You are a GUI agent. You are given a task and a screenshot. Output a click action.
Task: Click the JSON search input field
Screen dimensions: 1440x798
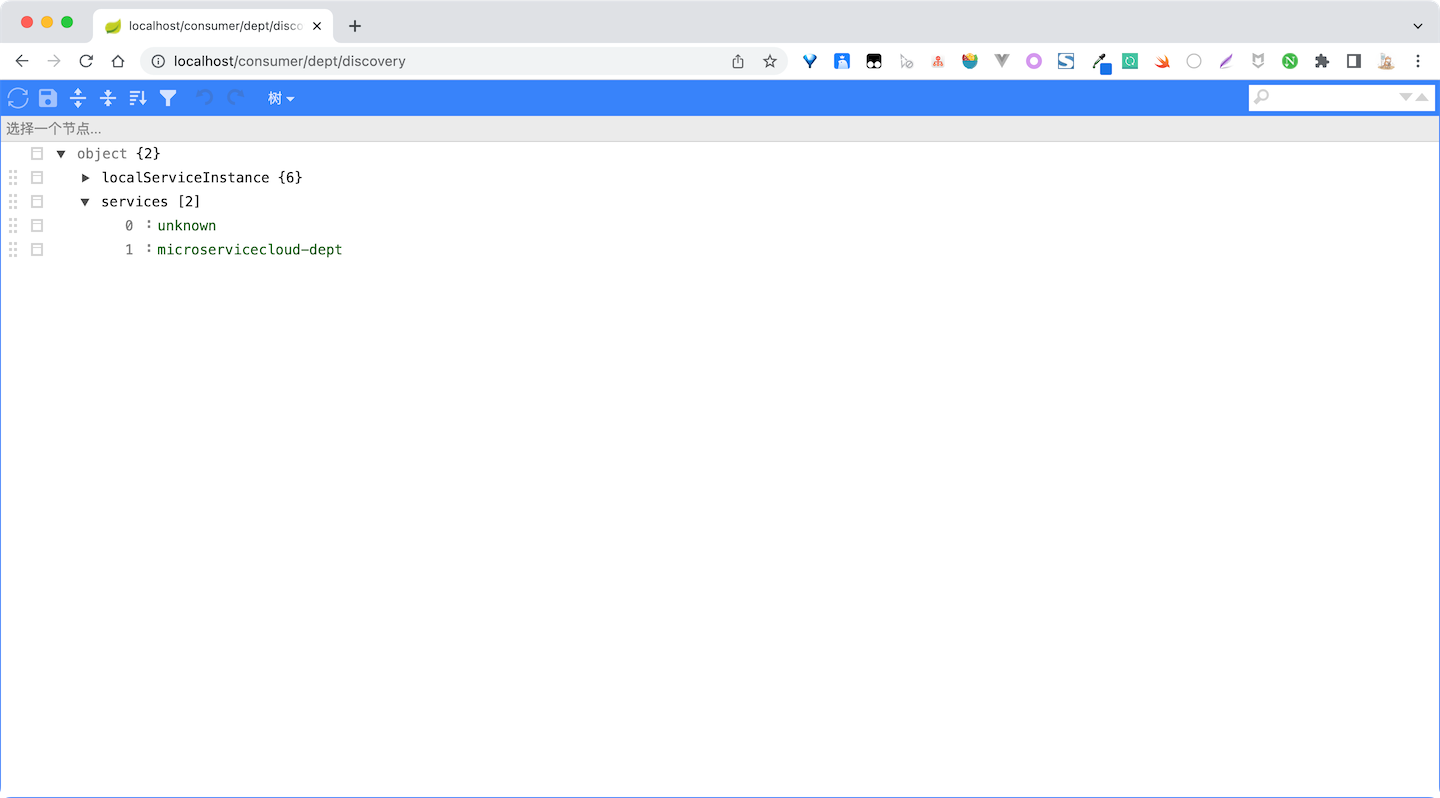pos(1333,97)
